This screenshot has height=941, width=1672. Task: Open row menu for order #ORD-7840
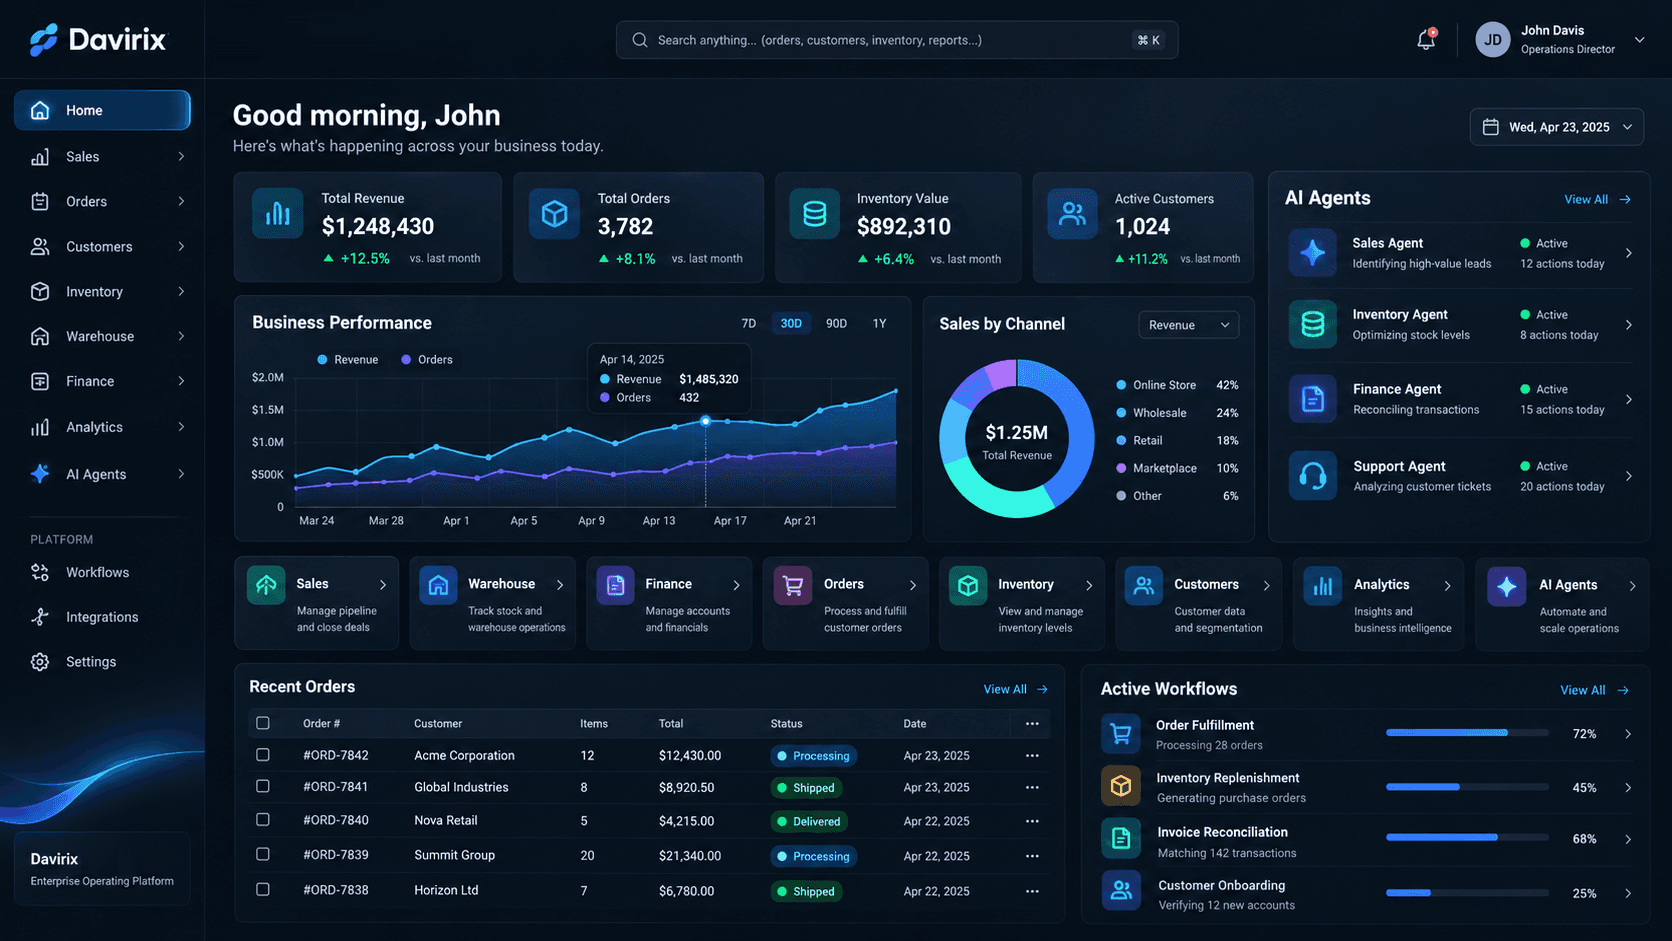[x=1032, y=821]
